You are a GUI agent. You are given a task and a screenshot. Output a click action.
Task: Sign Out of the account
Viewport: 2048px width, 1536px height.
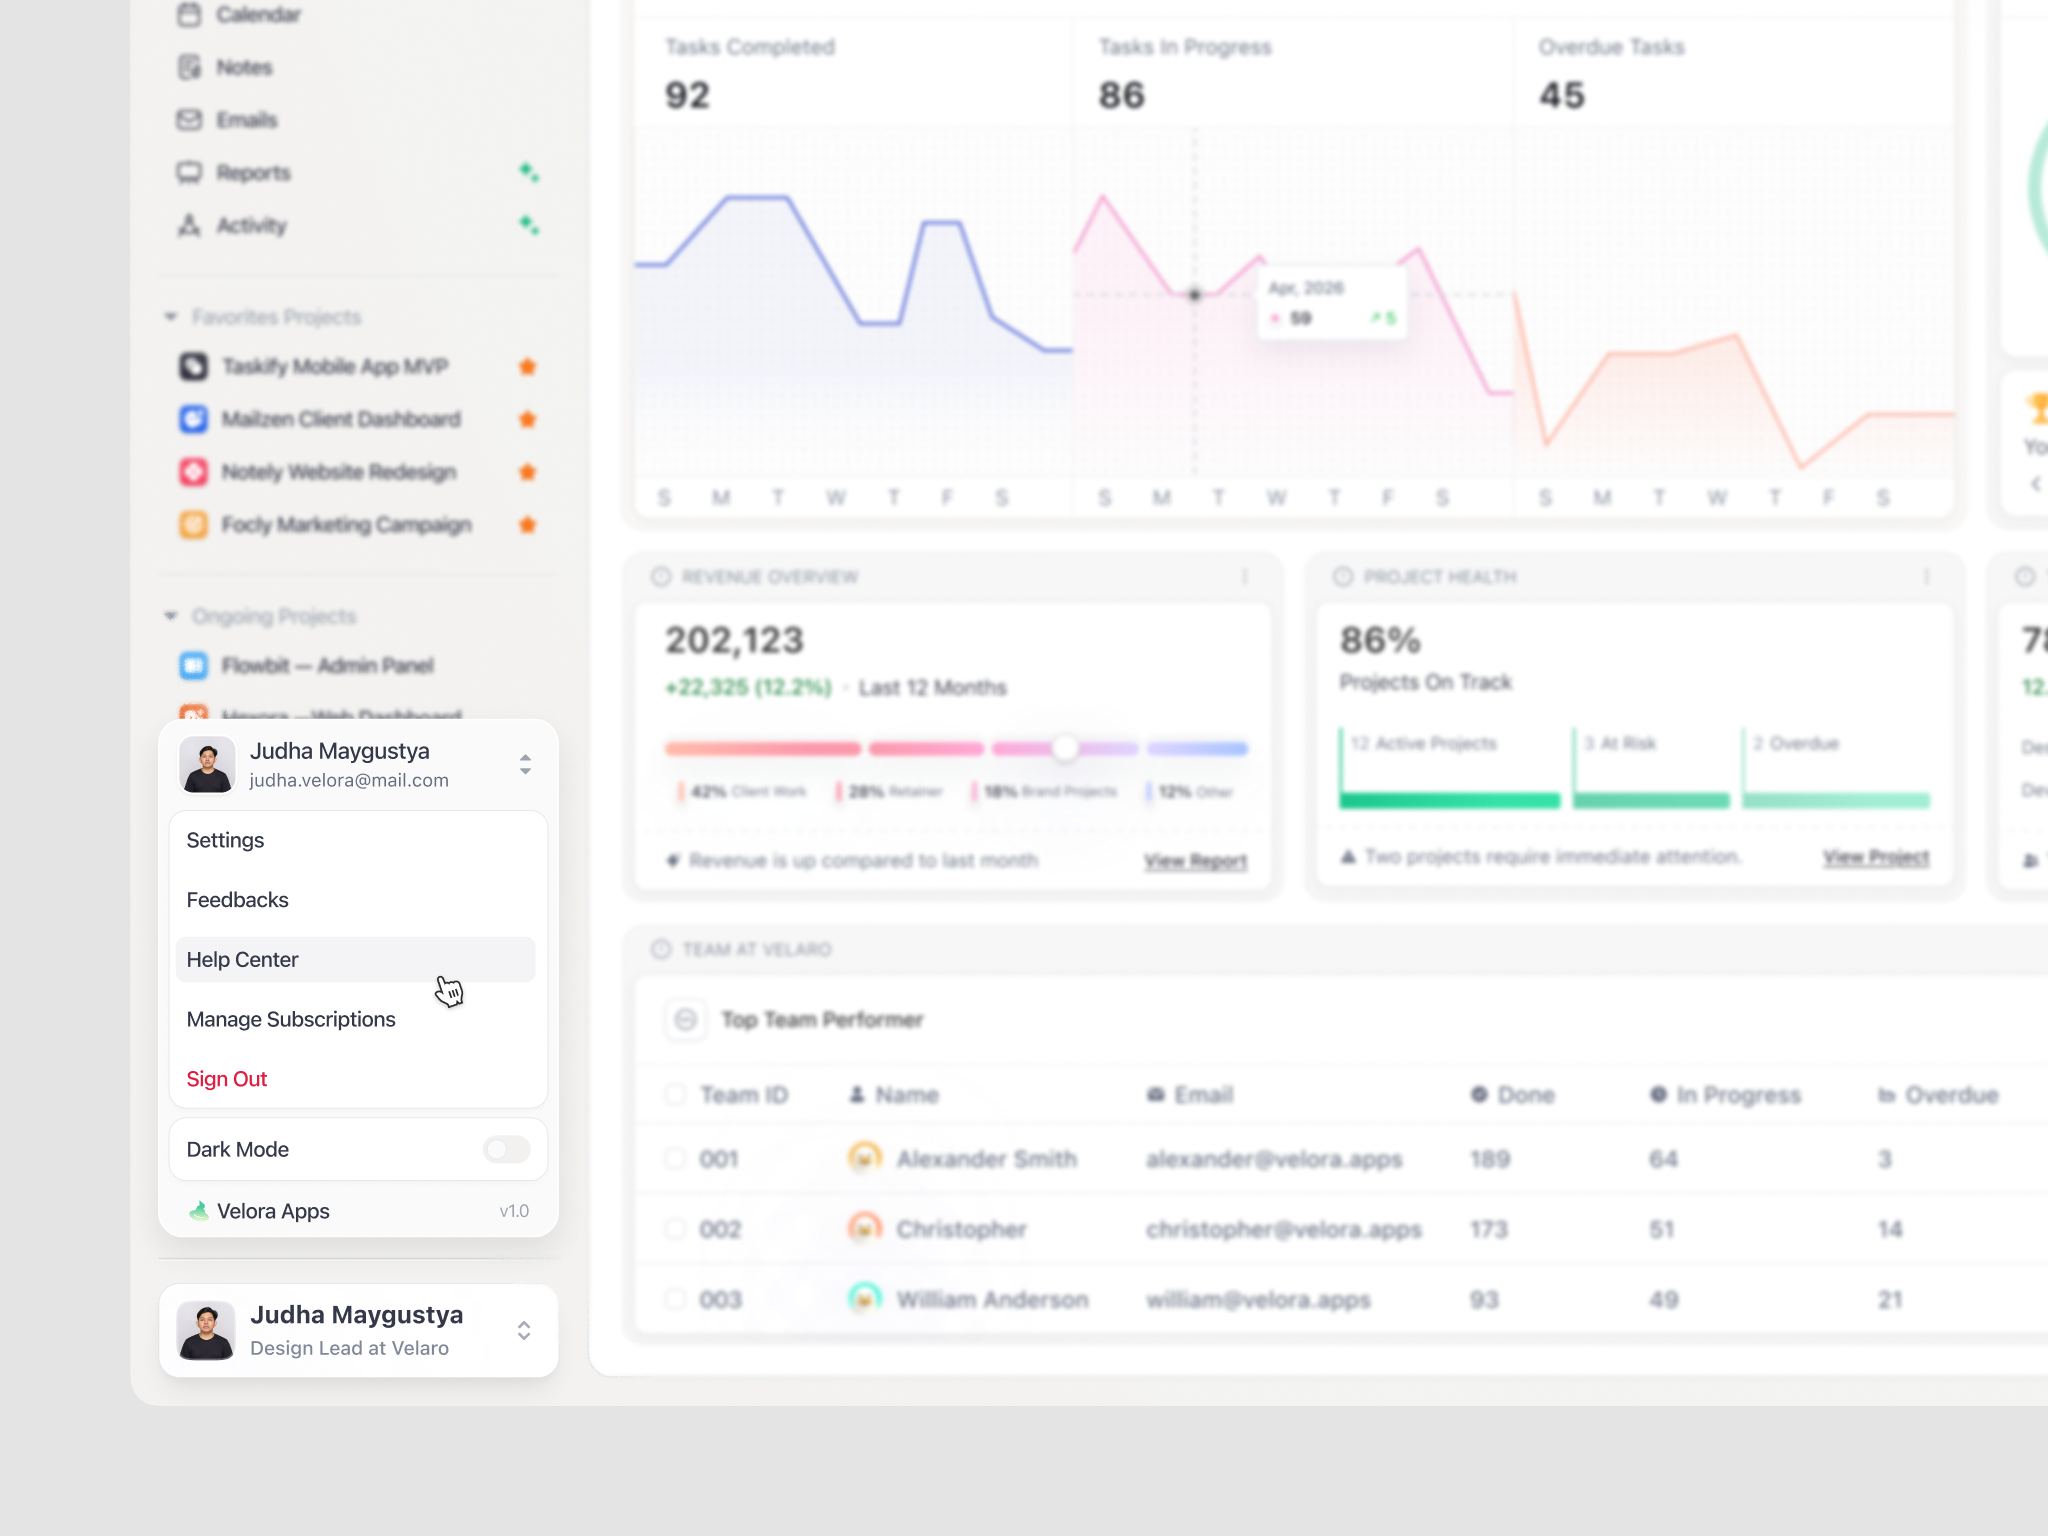click(226, 1078)
